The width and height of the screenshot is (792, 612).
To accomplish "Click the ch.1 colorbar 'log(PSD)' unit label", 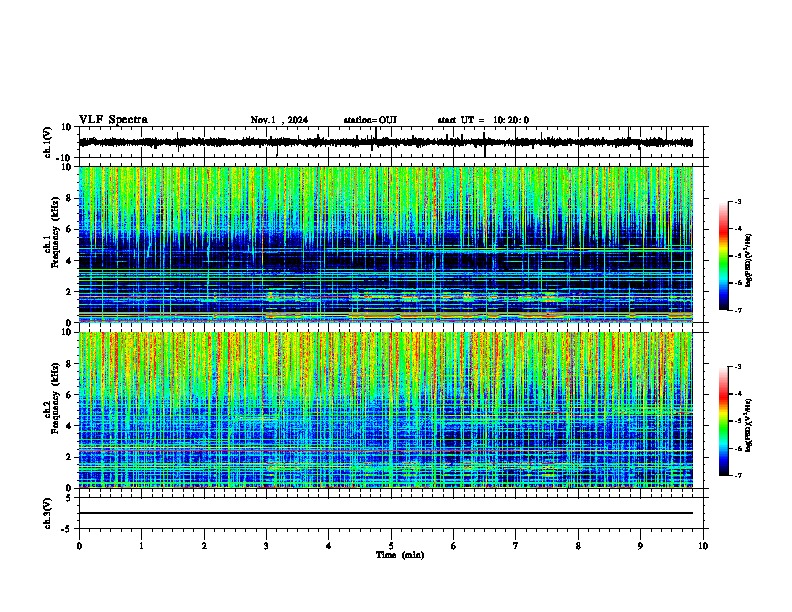I will (749, 260).
